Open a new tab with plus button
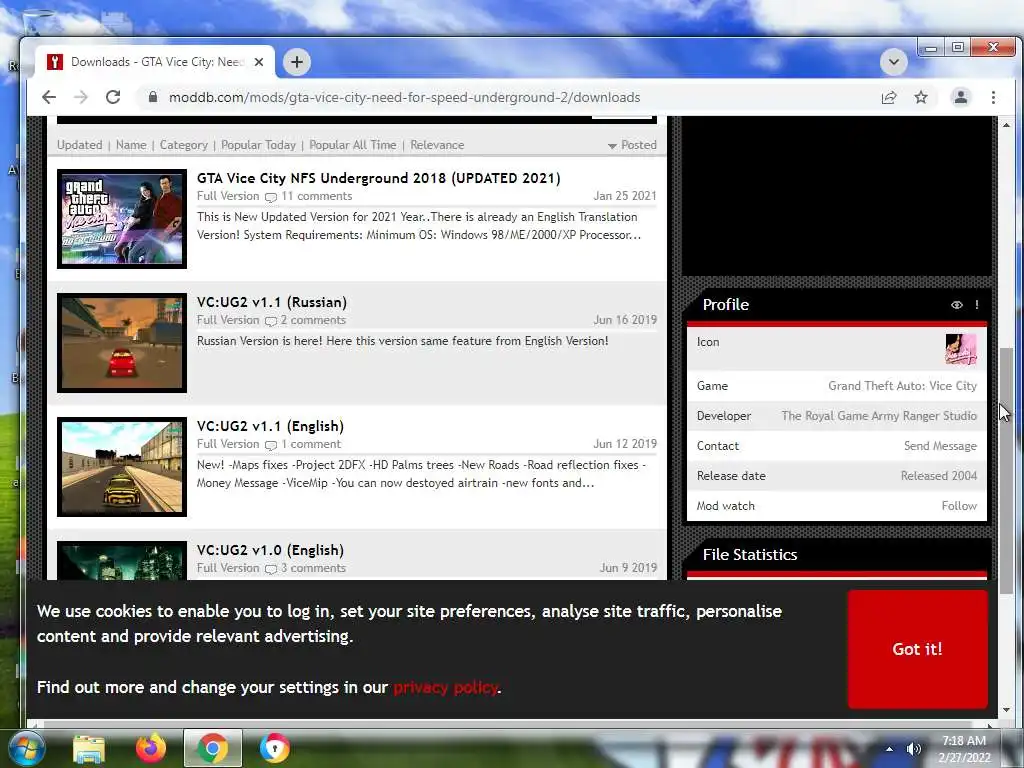 pyautogui.click(x=296, y=62)
